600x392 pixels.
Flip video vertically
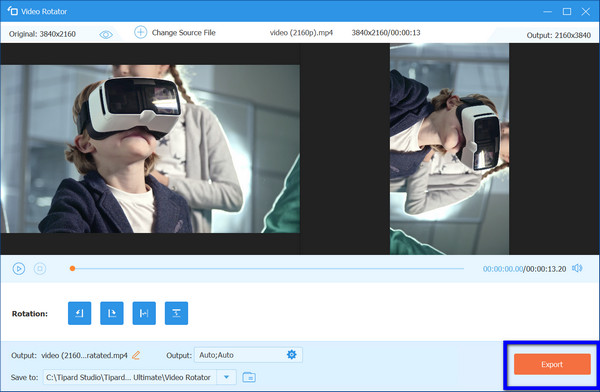click(x=176, y=313)
